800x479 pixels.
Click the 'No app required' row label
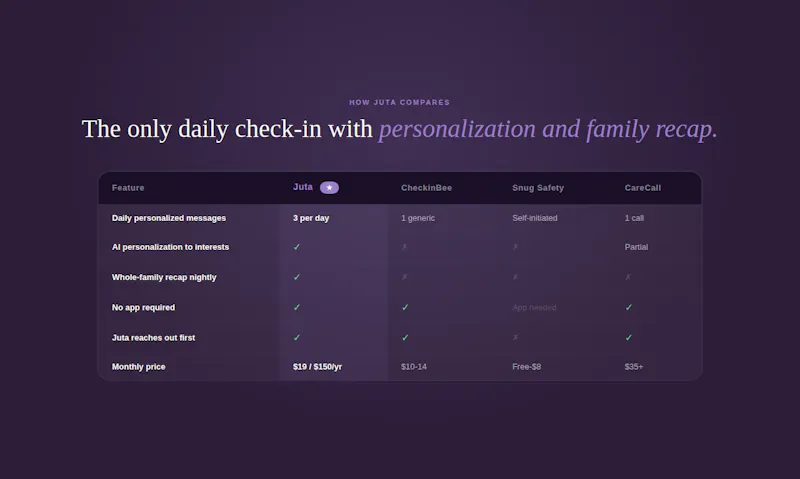point(143,307)
